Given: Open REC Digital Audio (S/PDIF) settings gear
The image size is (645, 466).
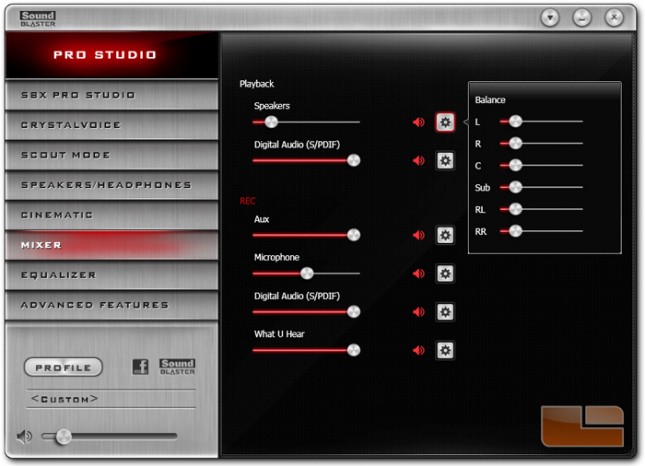Looking at the screenshot, I should (445, 312).
